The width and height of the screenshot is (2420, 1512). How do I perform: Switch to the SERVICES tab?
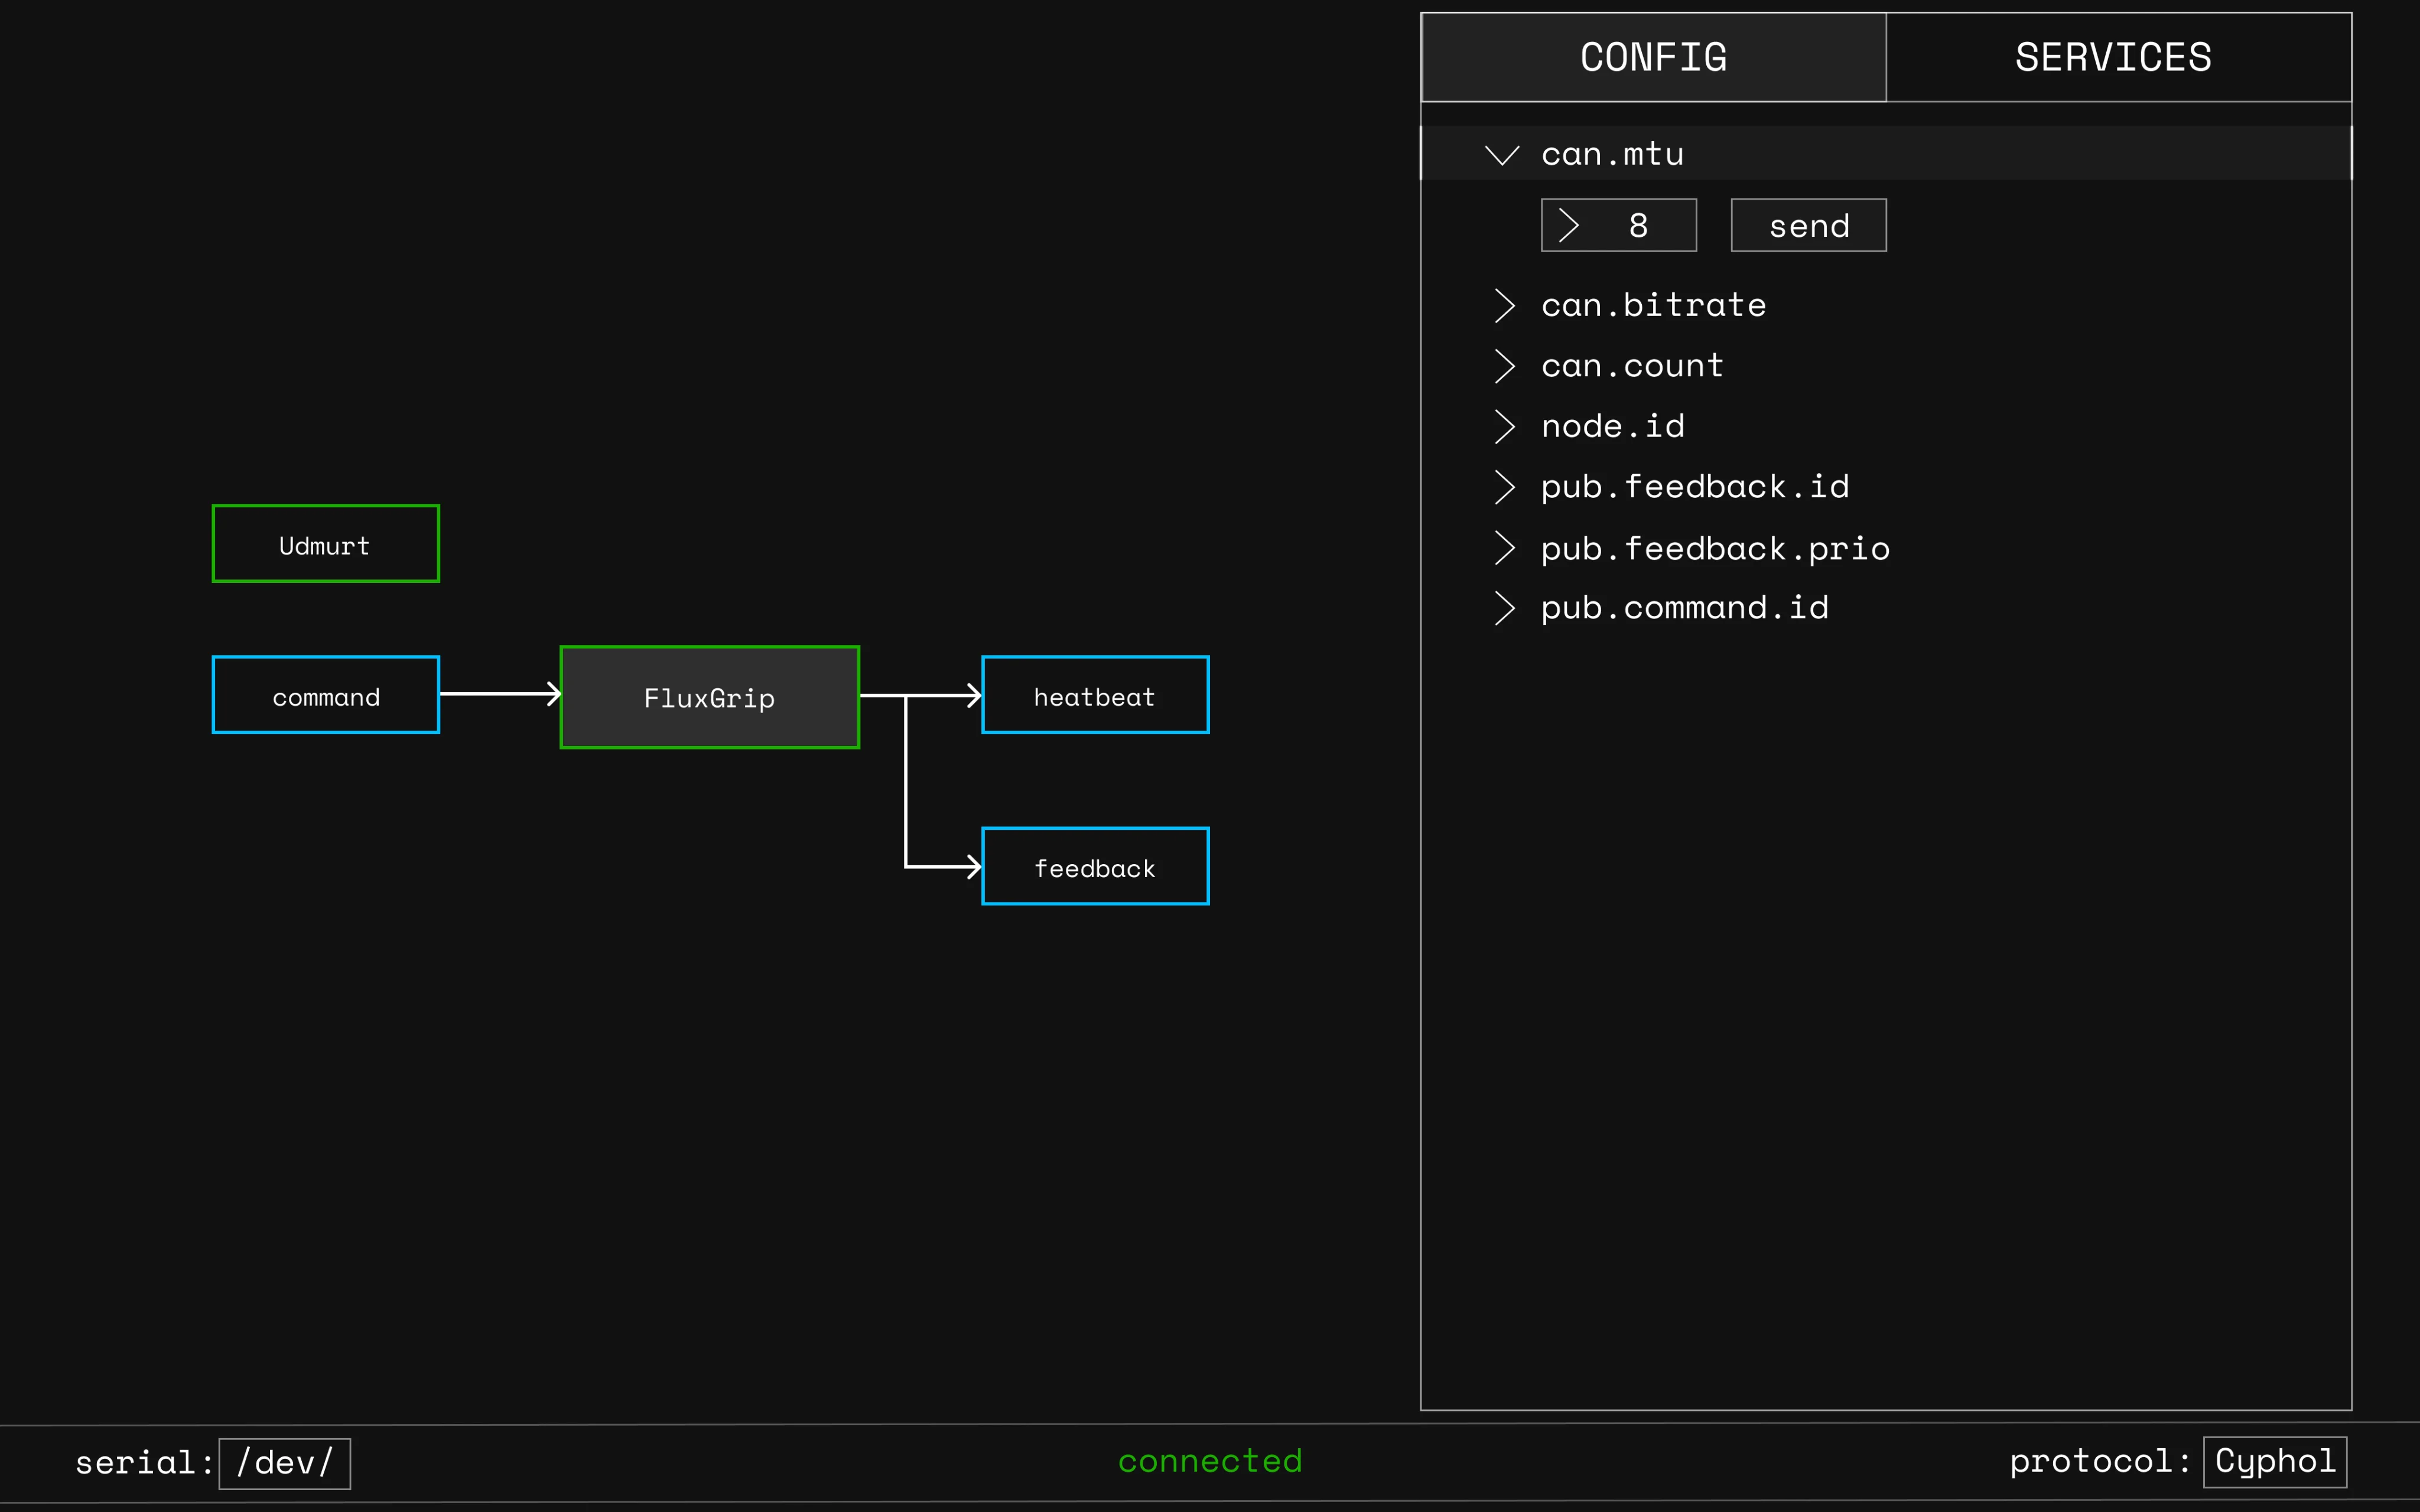coord(2117,58)
